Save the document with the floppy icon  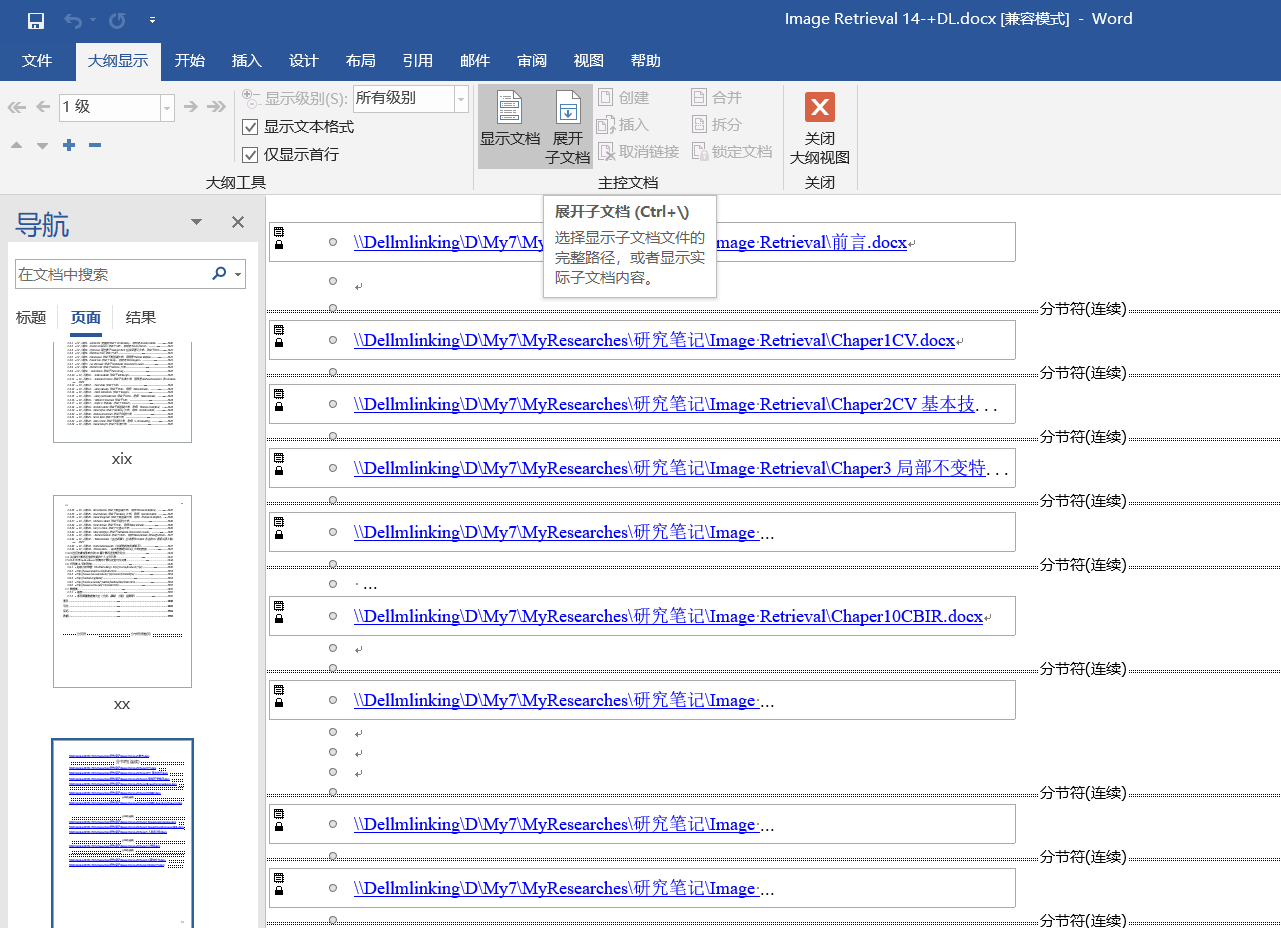coord(36,20)
